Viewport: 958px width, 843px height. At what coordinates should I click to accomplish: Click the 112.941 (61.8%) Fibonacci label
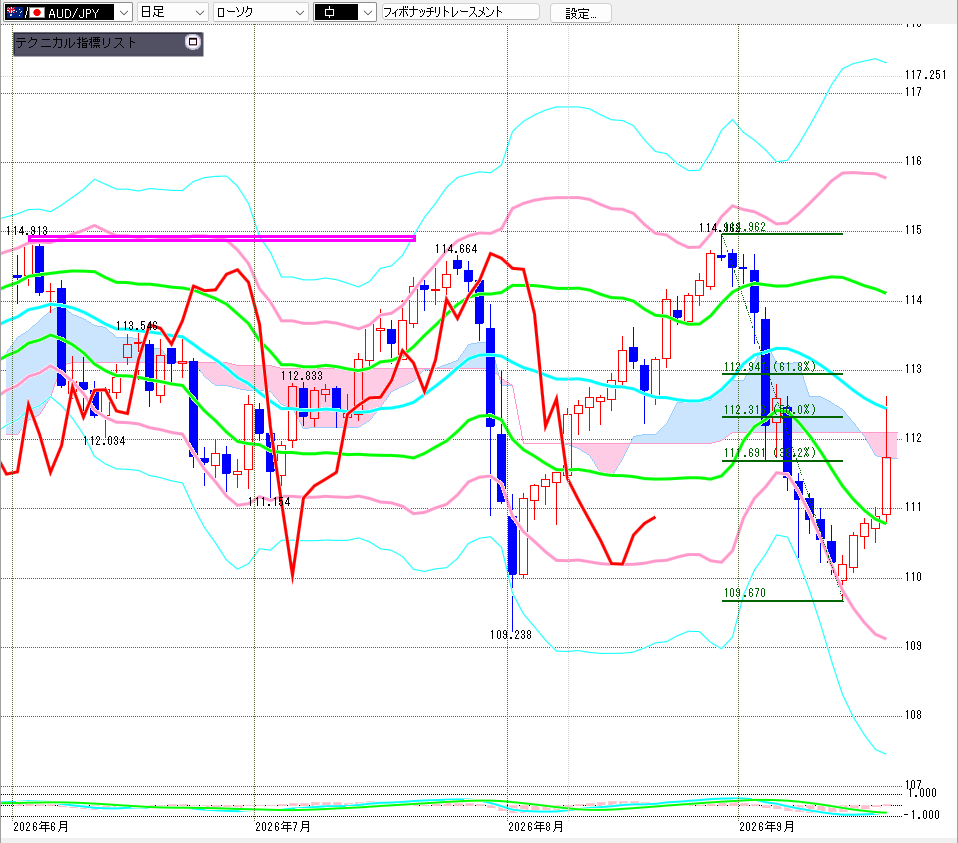coord(769,367)
